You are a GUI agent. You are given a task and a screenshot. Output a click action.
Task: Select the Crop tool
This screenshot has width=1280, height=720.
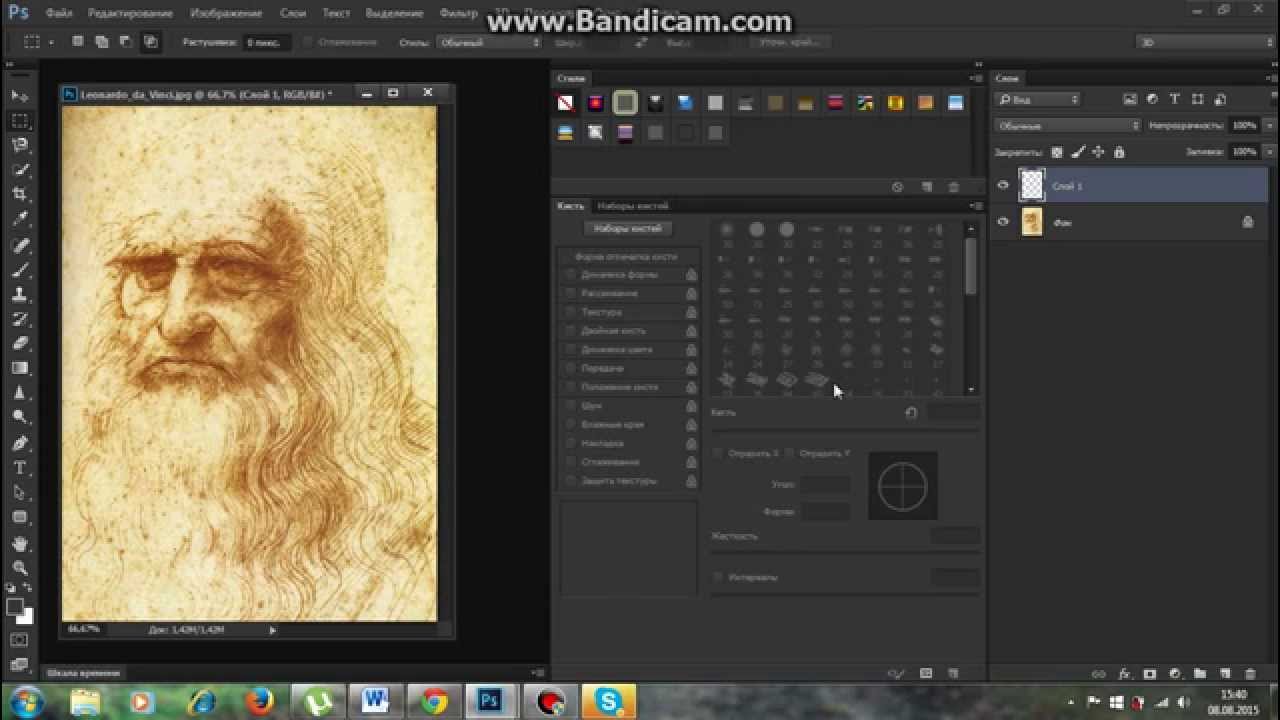(x=20, y=195)
